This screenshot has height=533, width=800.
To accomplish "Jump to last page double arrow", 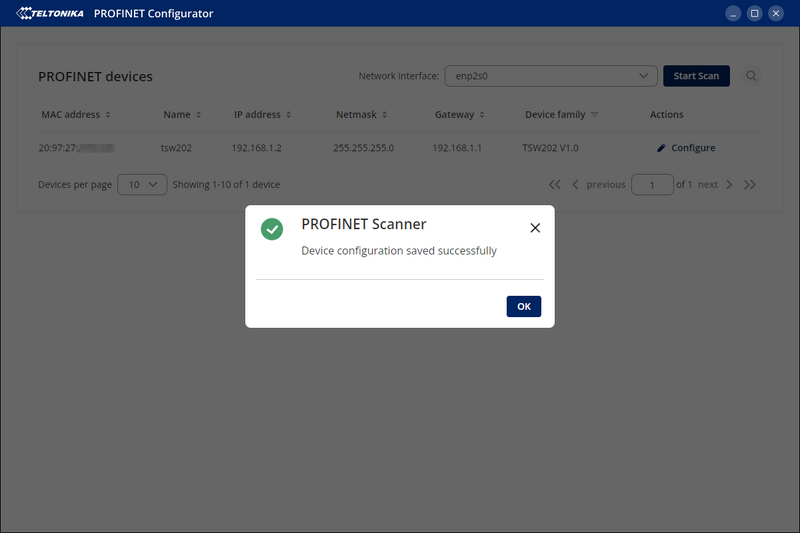I will [750, 185].
